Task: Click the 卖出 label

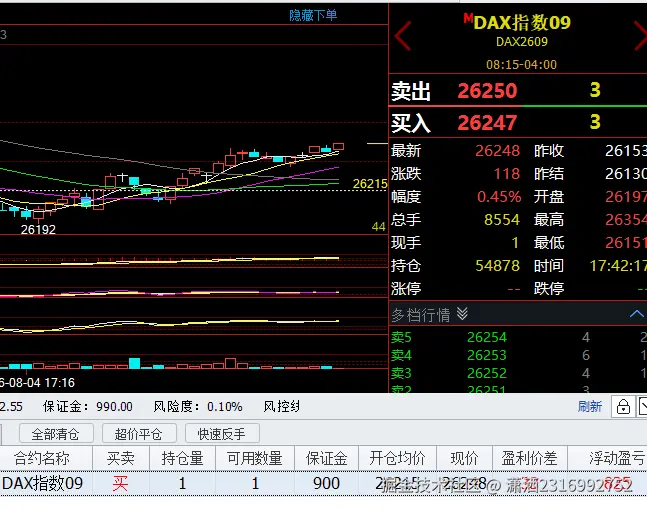Action: [411, 91]
